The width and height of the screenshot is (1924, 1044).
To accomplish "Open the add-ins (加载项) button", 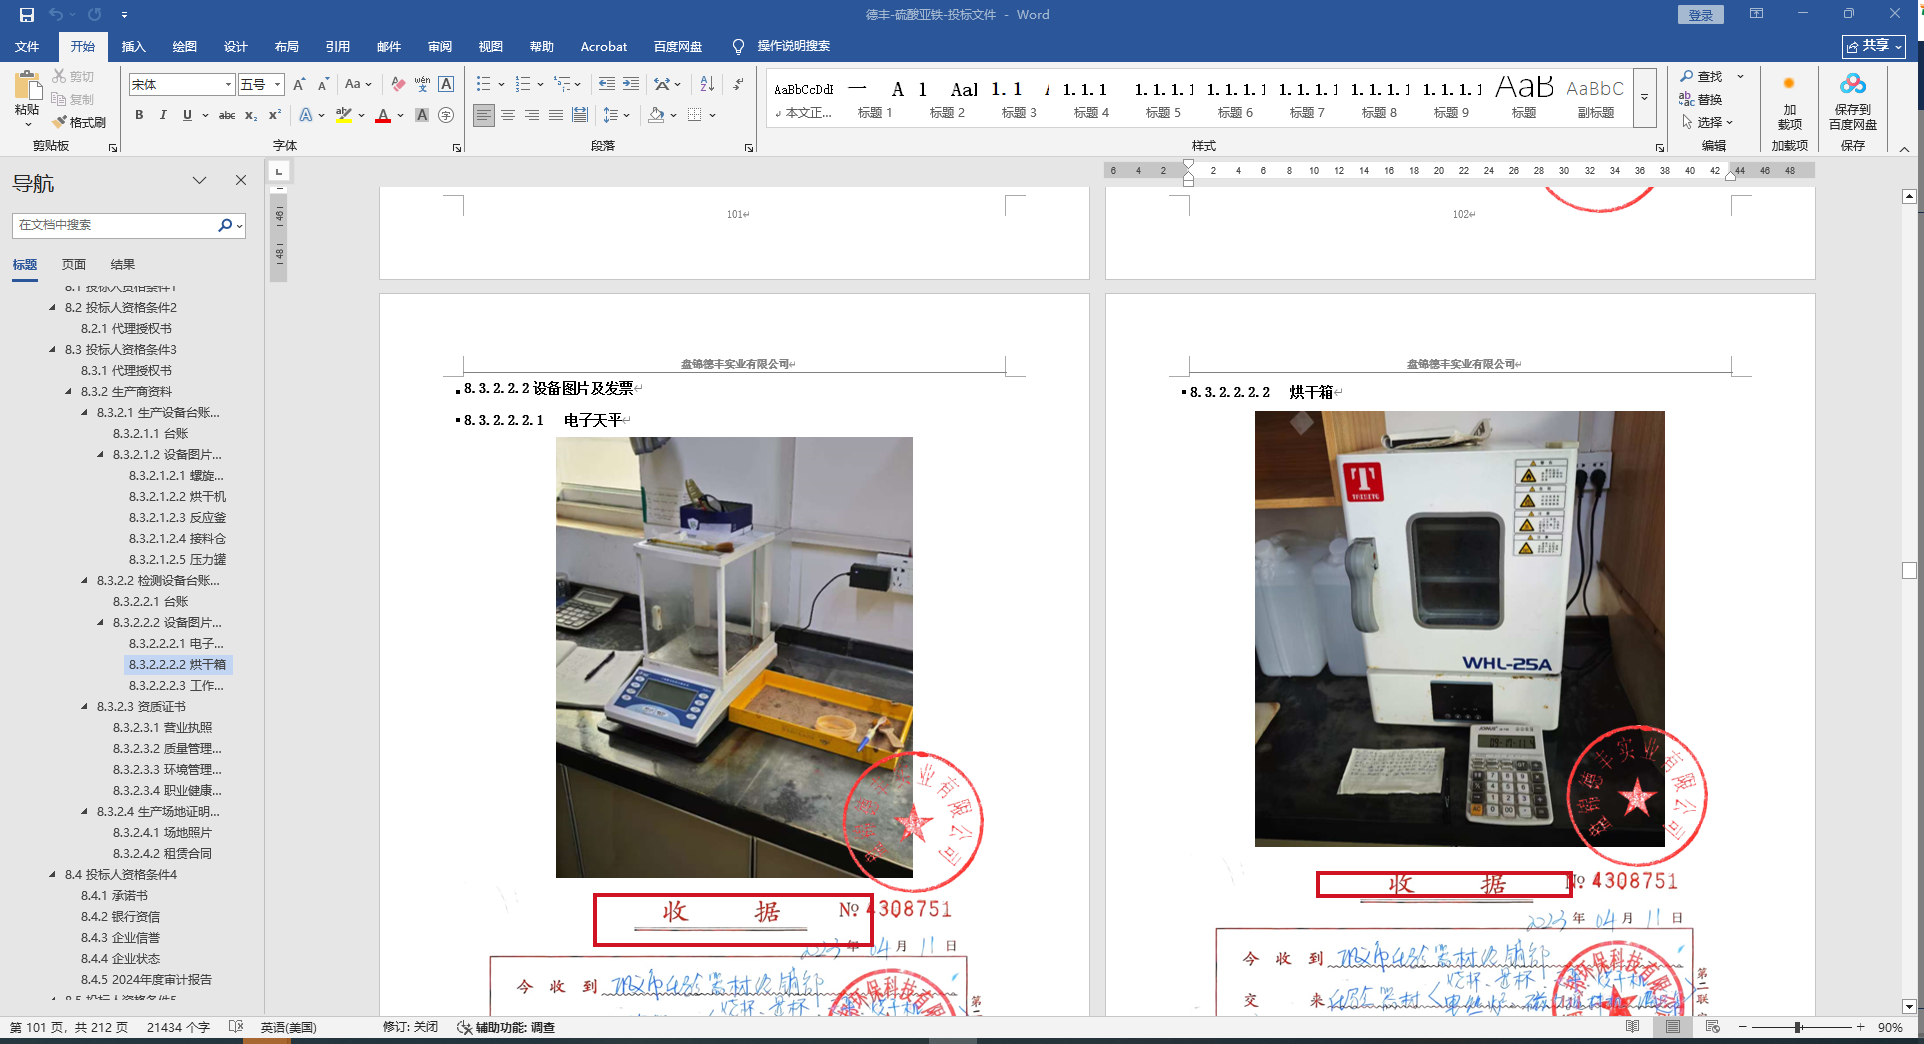I will tap(1789, 102).
